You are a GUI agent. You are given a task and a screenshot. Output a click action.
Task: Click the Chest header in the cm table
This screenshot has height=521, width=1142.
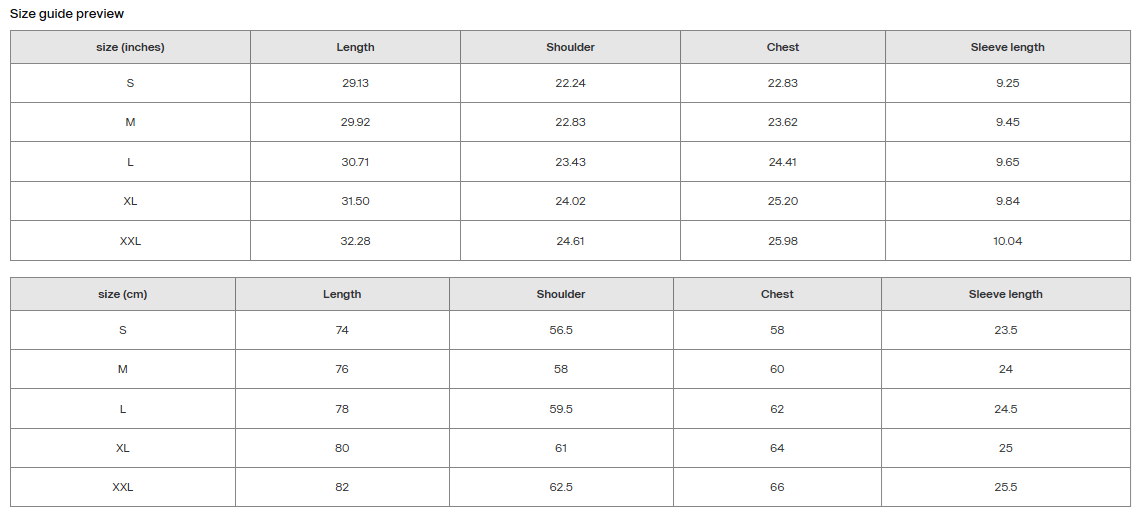pos(777,294)
